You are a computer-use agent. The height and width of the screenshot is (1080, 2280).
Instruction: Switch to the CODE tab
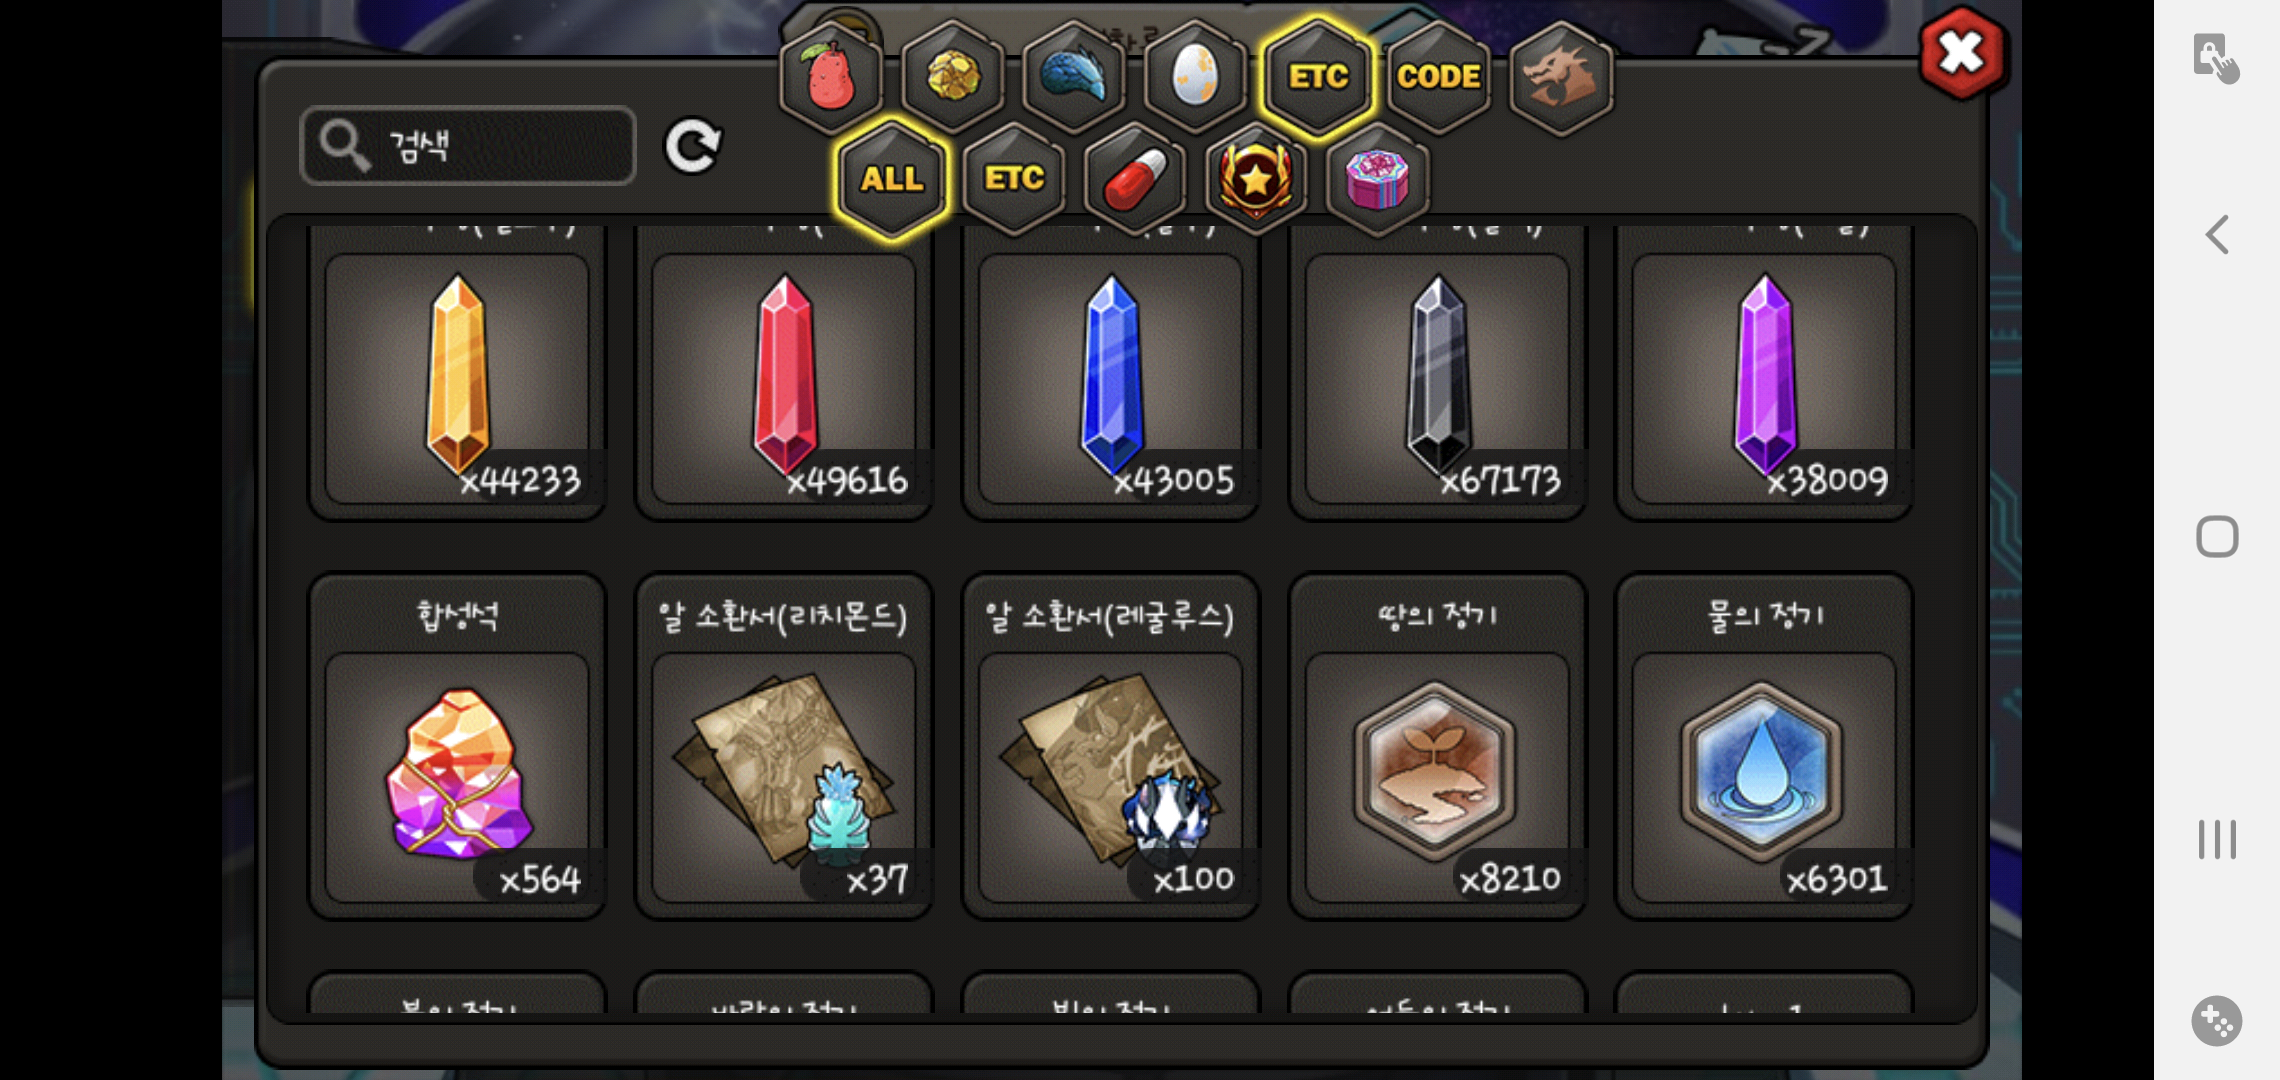click(x=1439, y=77)
